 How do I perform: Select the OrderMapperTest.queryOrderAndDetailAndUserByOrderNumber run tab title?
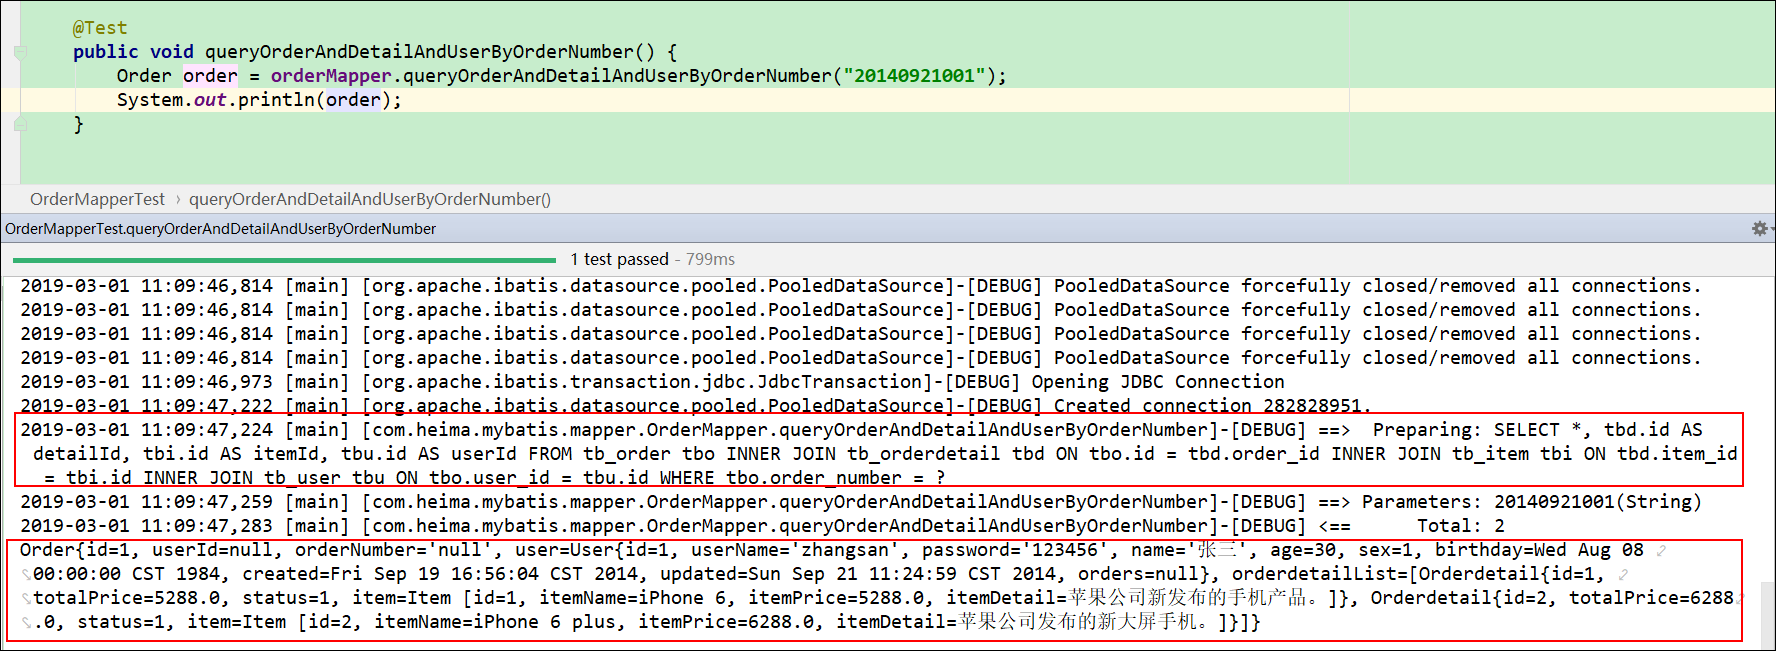pos(220,229)
